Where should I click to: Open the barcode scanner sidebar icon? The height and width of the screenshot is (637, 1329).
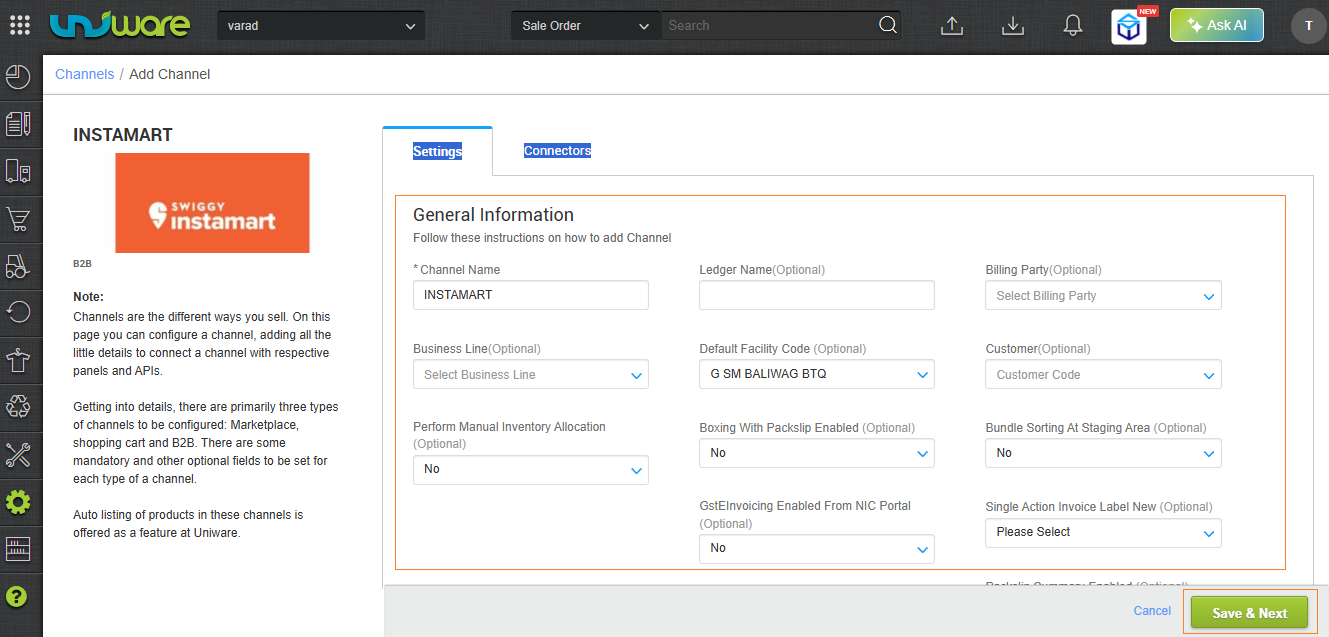19,549
